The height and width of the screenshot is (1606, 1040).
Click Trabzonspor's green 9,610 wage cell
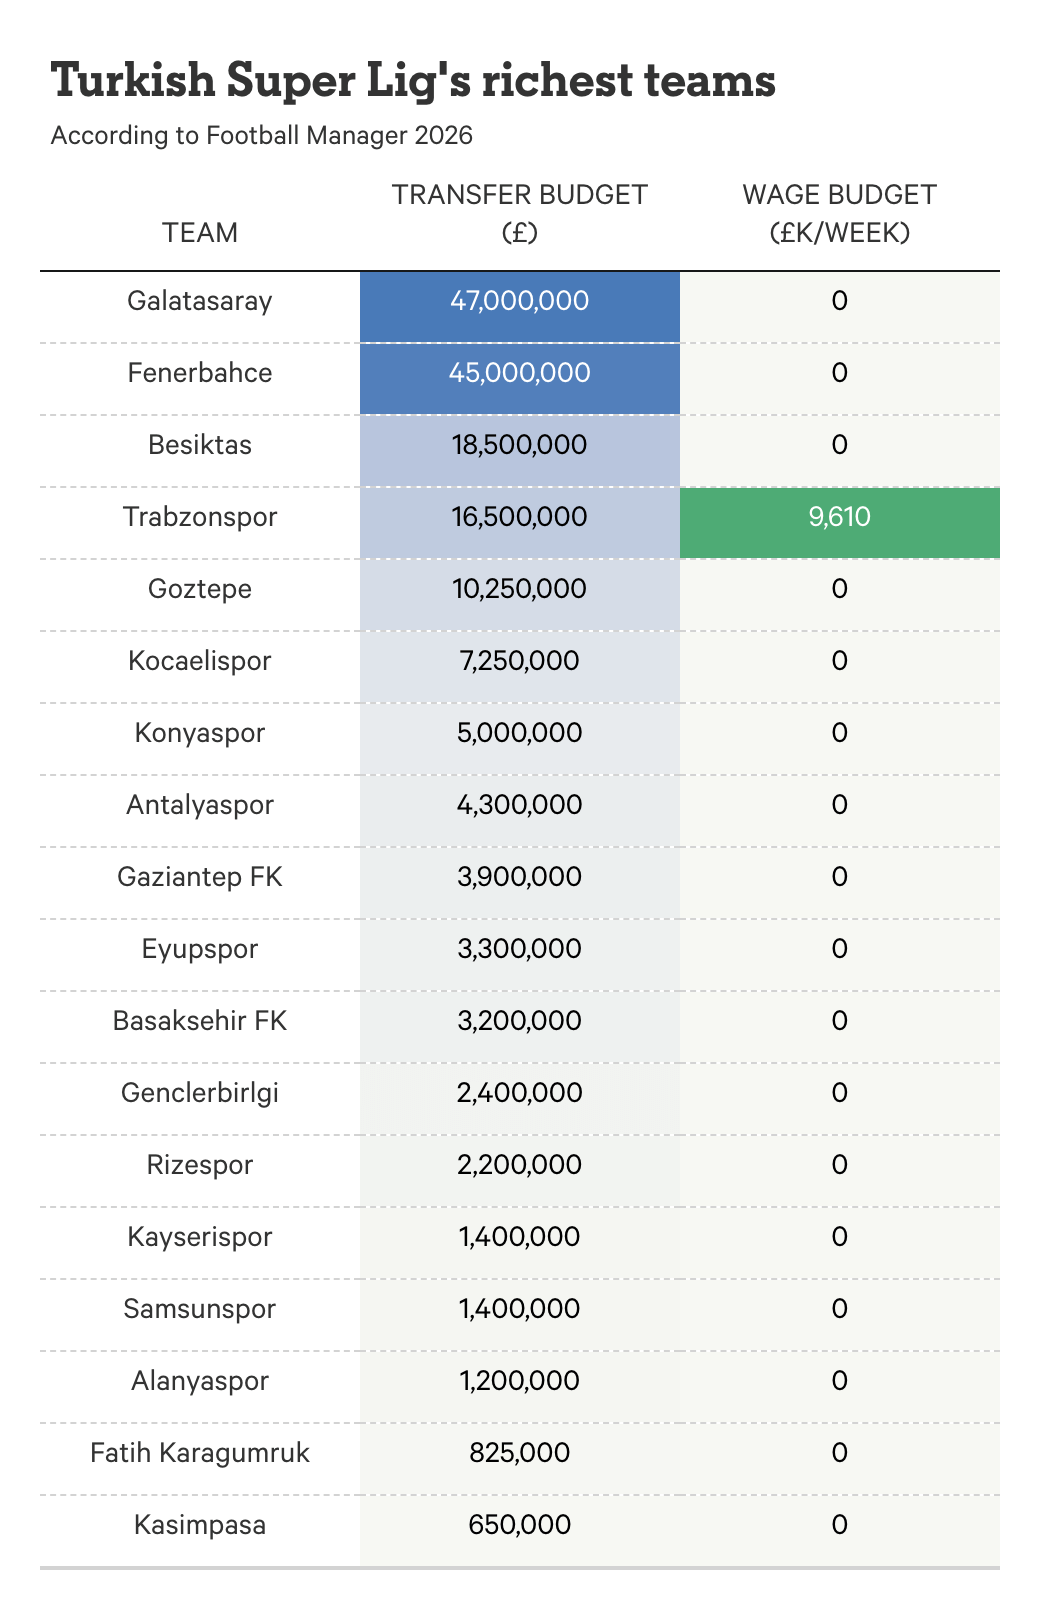[839, 517]
